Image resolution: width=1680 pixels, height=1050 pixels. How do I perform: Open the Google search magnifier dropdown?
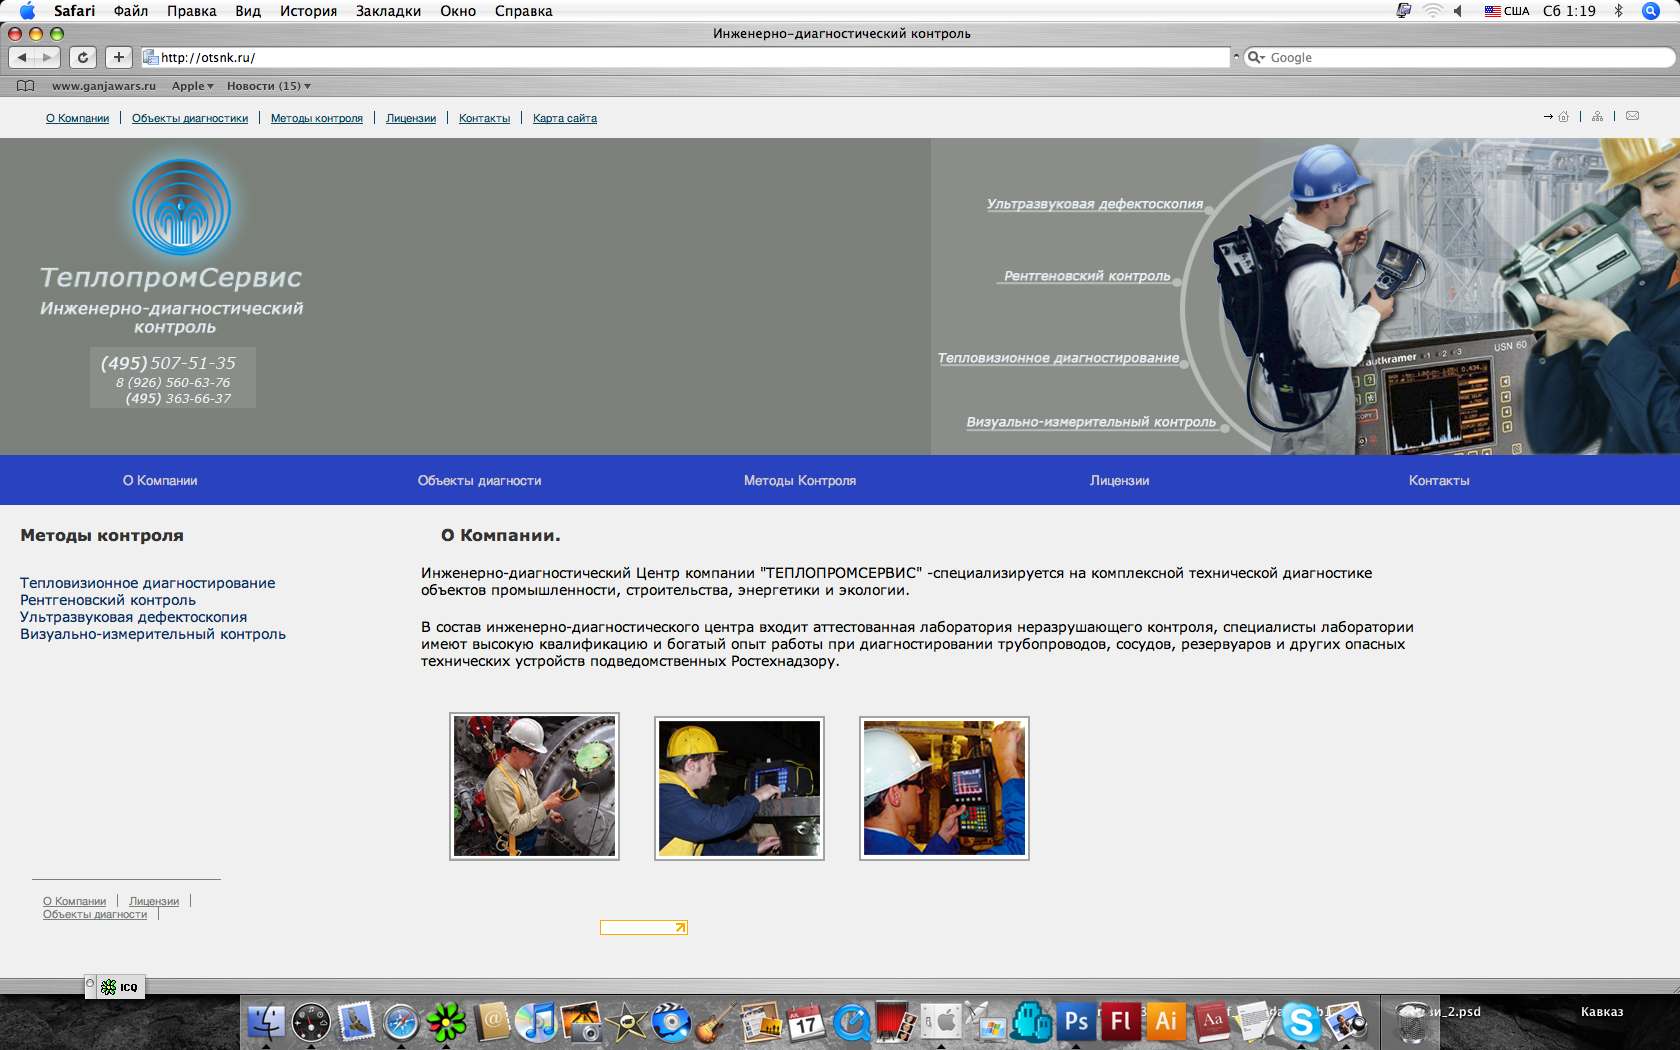[1256, 57]
